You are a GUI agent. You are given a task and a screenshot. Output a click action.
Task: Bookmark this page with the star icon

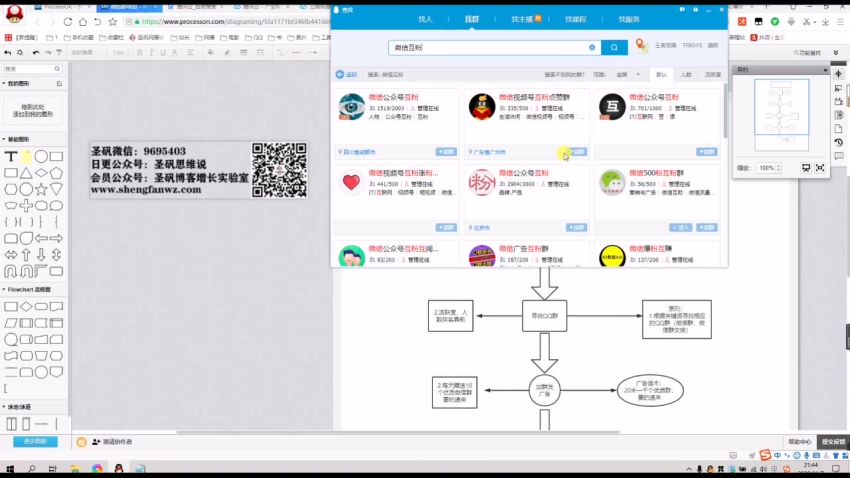113,22
